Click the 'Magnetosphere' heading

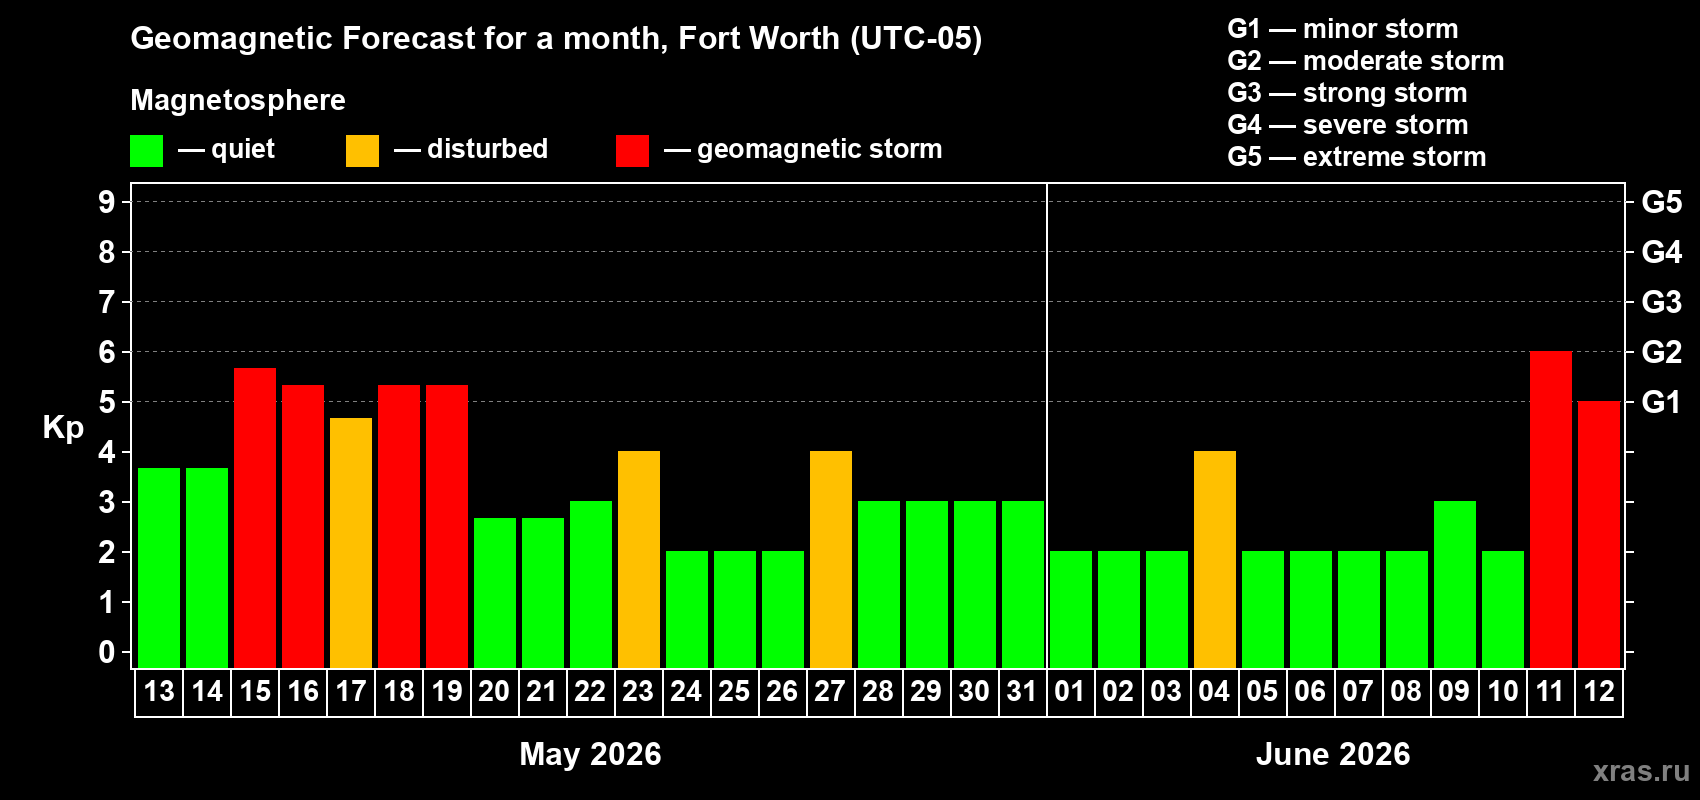pos(238,100)
